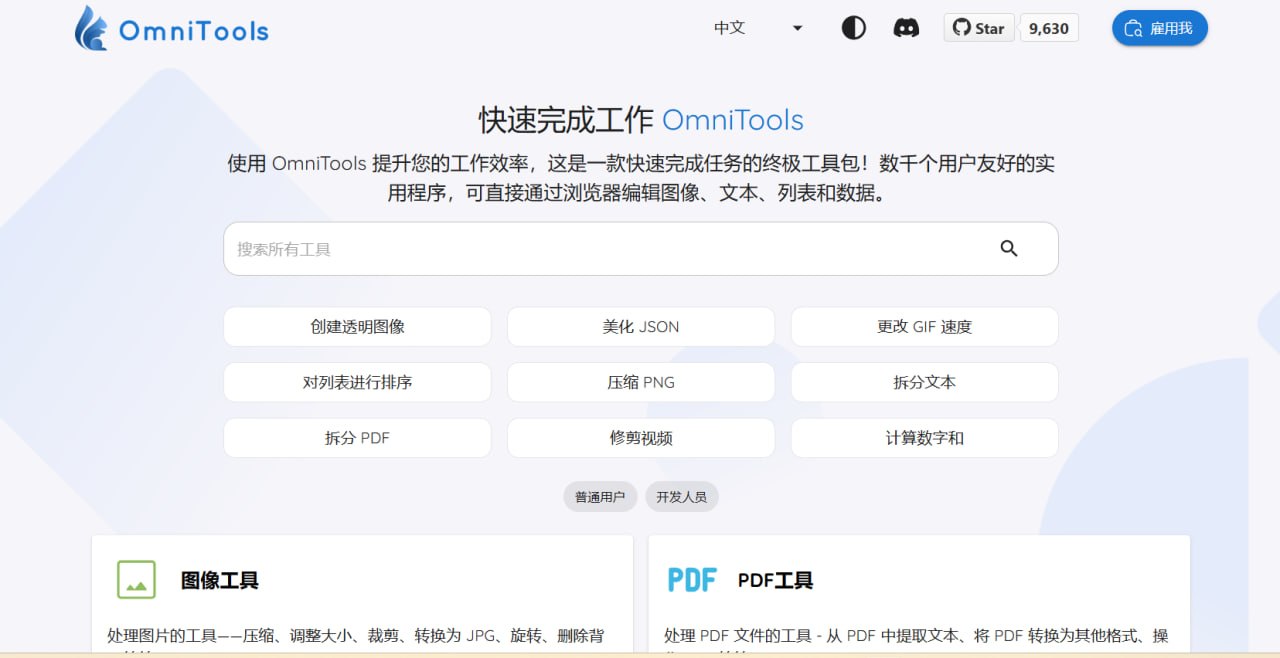Open the 创建透明图像 tool
The image size is (1280, 658).
pos(357,327)
